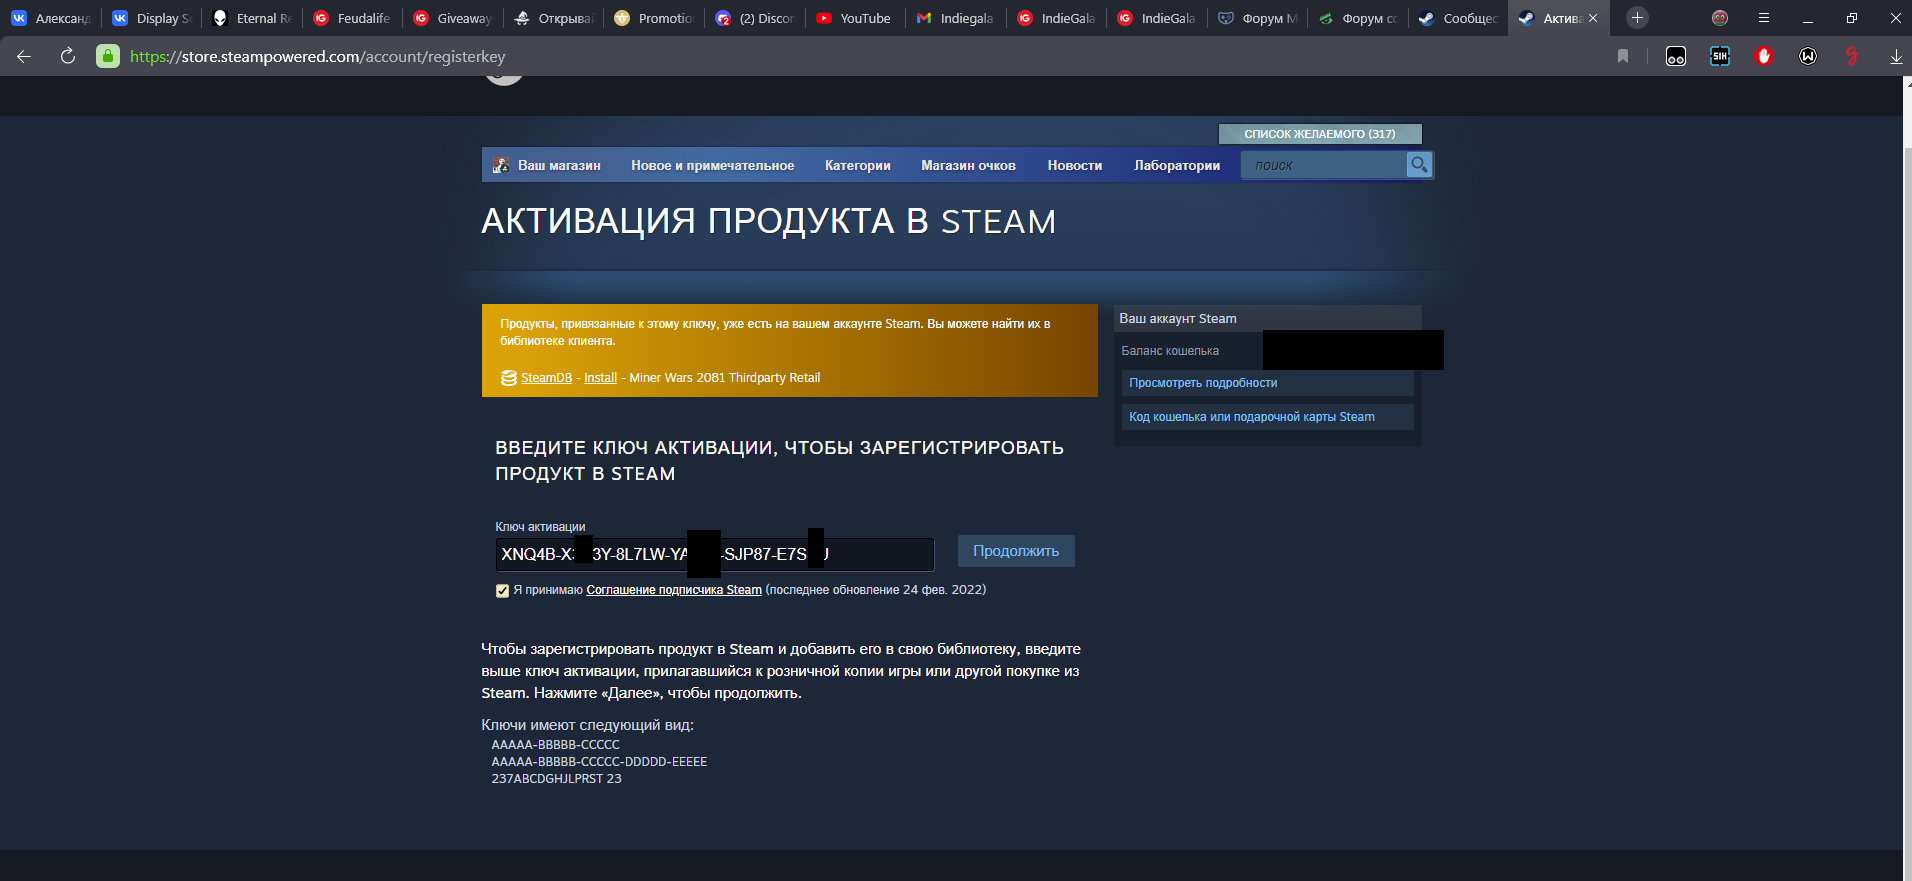Go back using the browser back arrow
1912x881 pixels.
pyautogui.click(x=24, y=56)
